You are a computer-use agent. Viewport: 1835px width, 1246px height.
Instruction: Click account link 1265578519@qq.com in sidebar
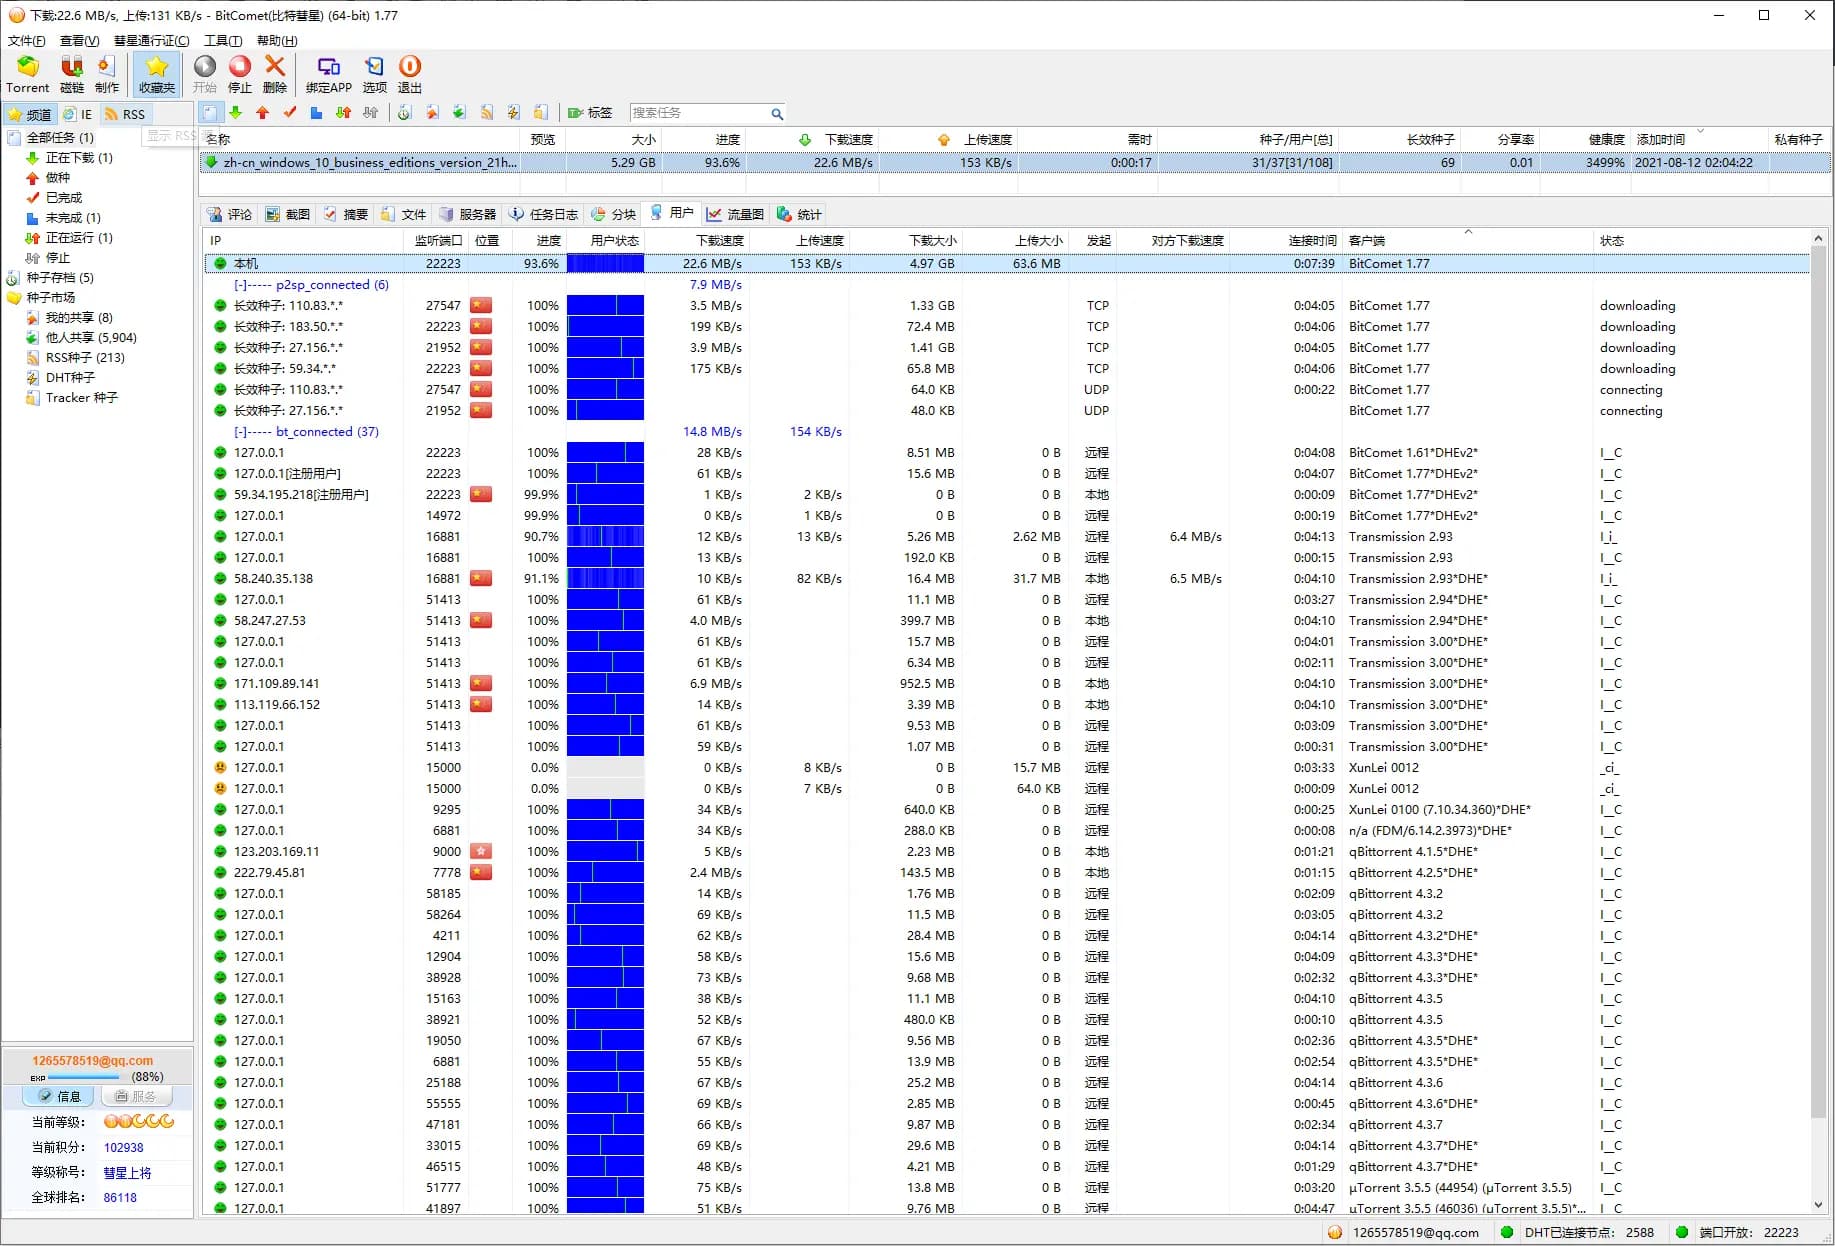93,1061
